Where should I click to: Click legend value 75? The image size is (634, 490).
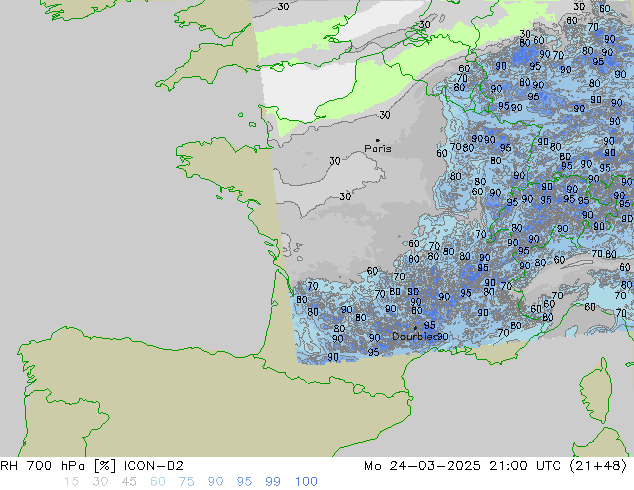(x=186, y=482)
